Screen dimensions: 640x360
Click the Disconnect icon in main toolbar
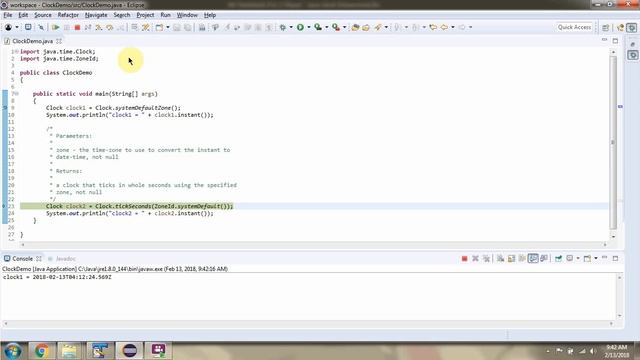(x=88, y=27)
